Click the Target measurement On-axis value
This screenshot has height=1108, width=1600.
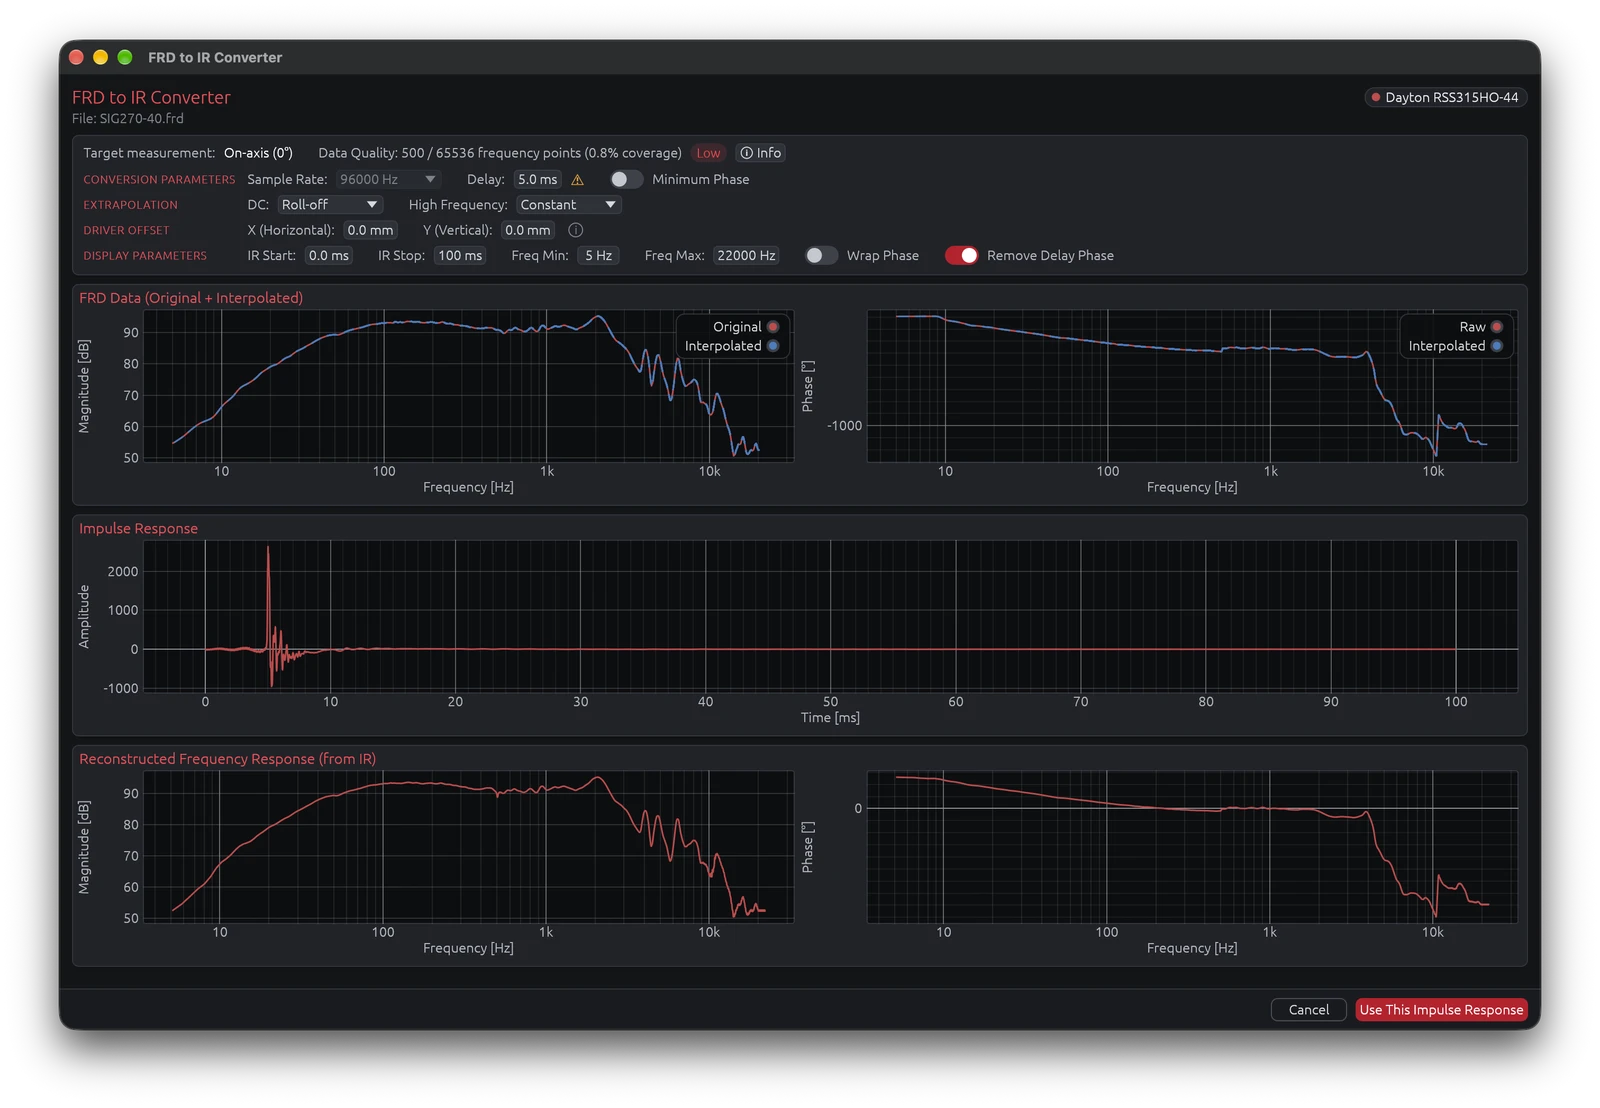(x=258, y=153)
